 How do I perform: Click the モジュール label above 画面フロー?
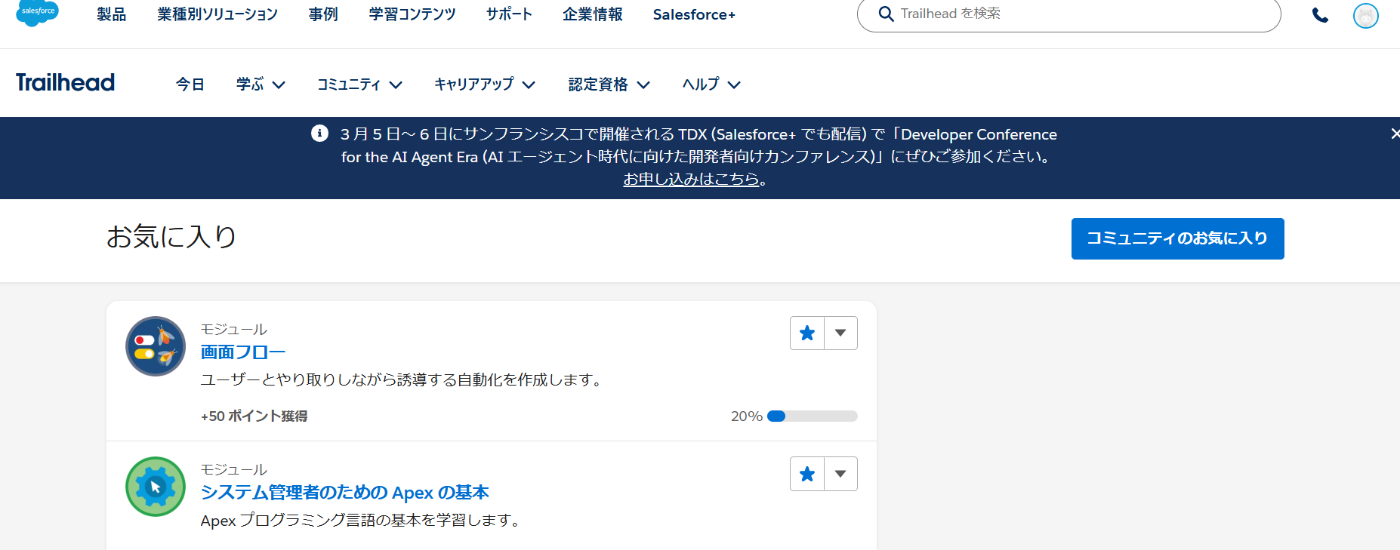click(234, 329)
